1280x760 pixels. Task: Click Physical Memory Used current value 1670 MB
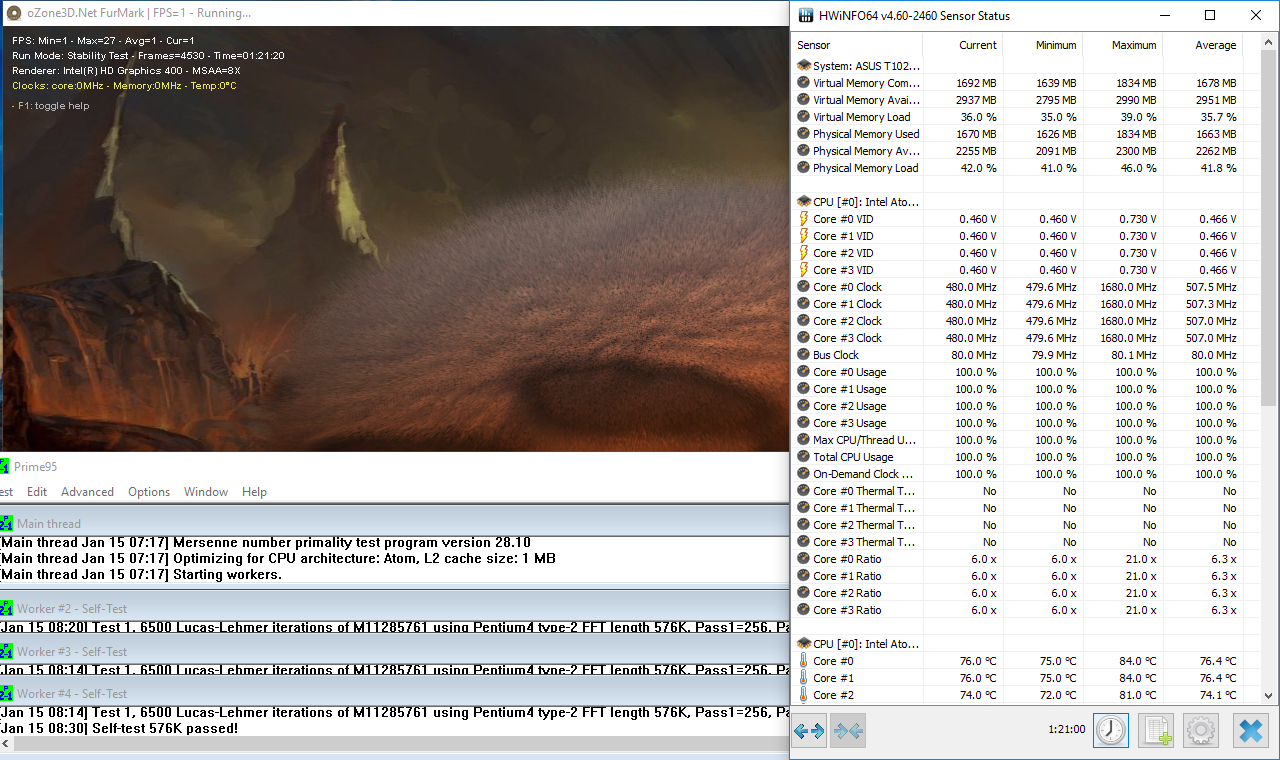tap(977, 134)
